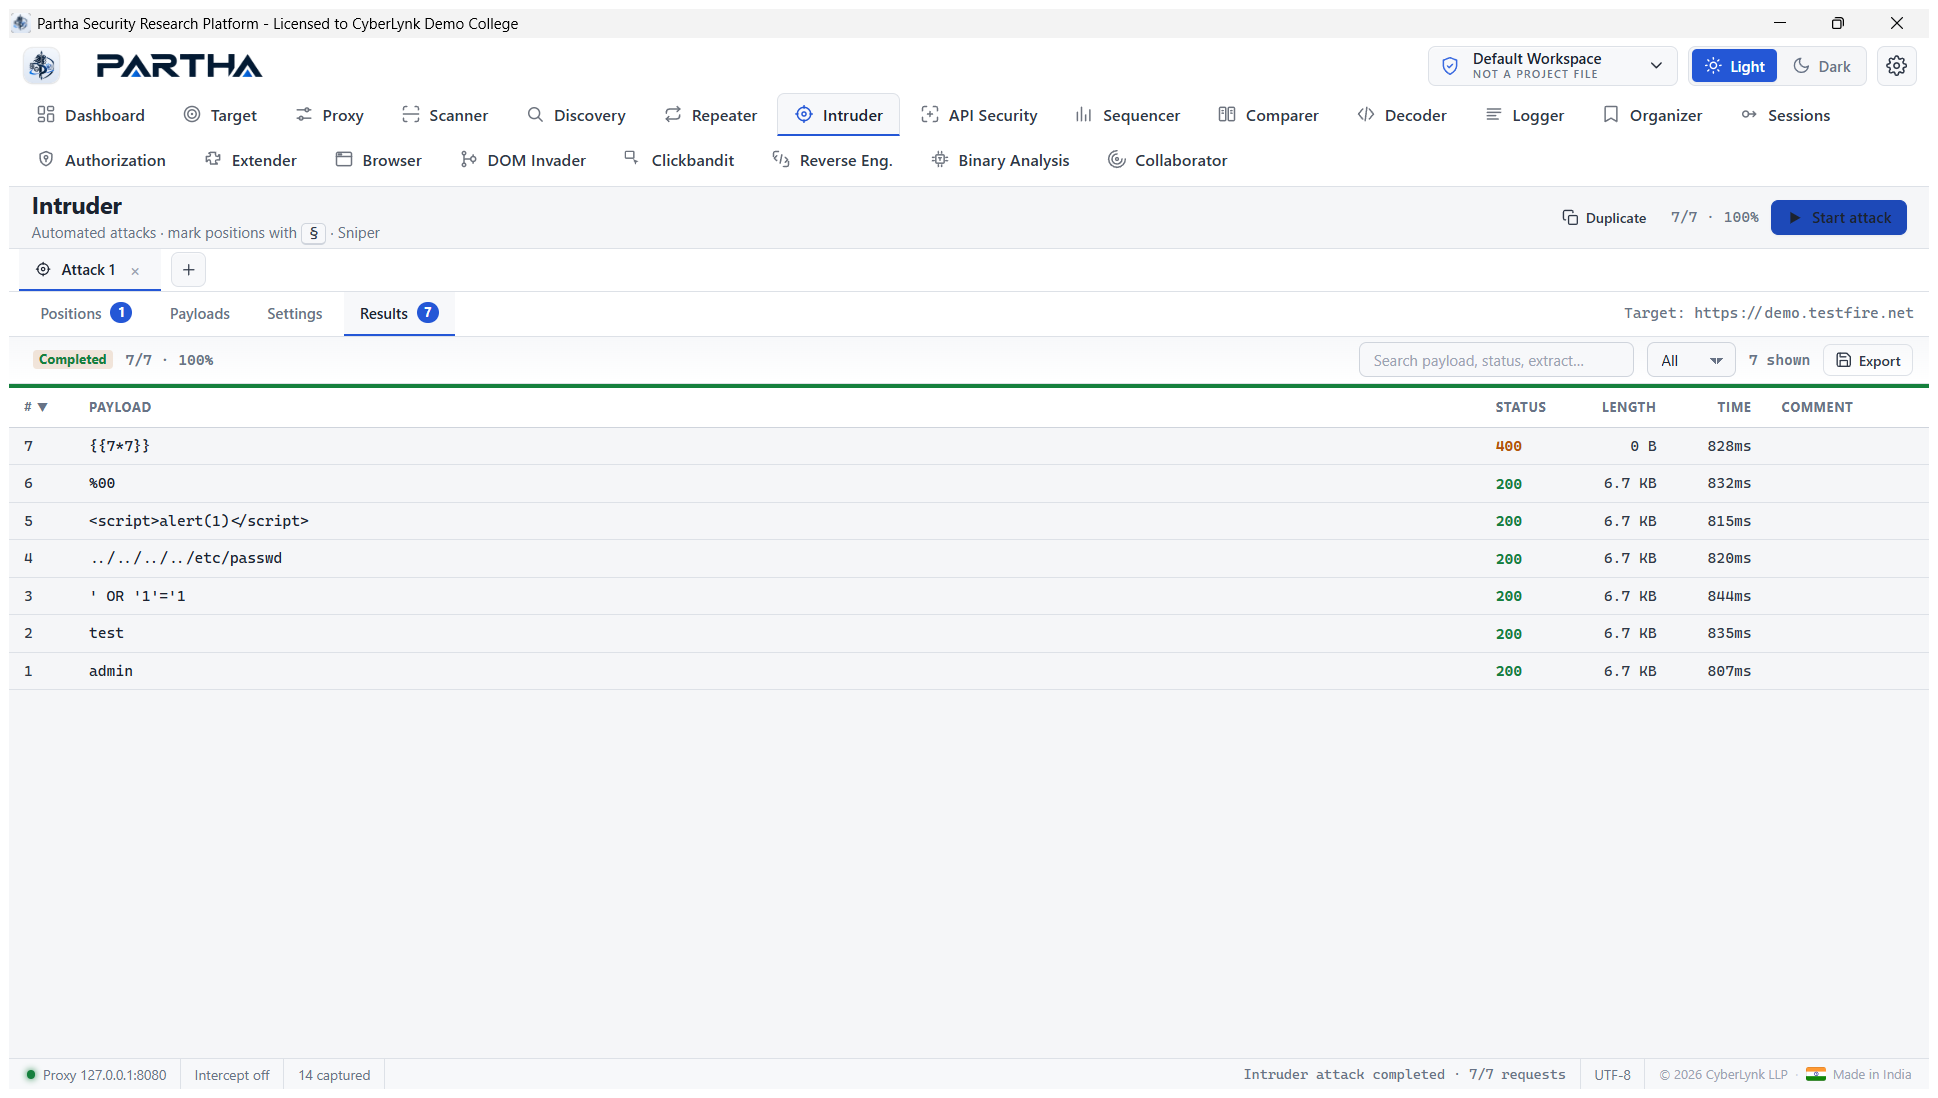Open the Discovery module
This screenshot has height=1098, width=1938.
(576, 115)
